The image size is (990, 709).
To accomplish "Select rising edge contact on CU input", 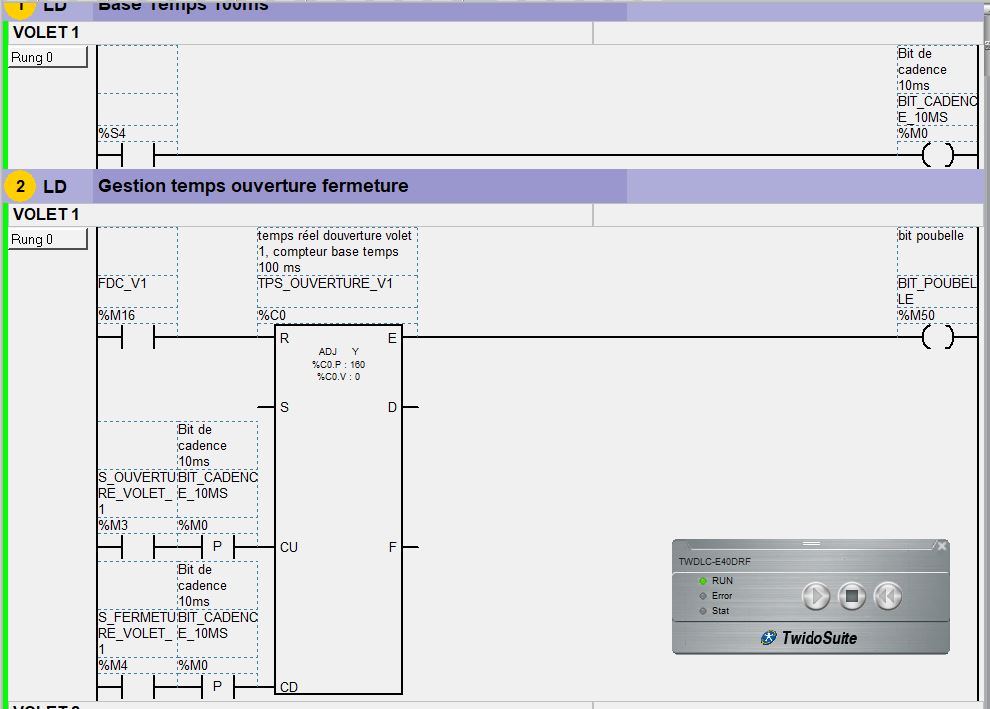I will pyautogui.click(x=217, y=548).
